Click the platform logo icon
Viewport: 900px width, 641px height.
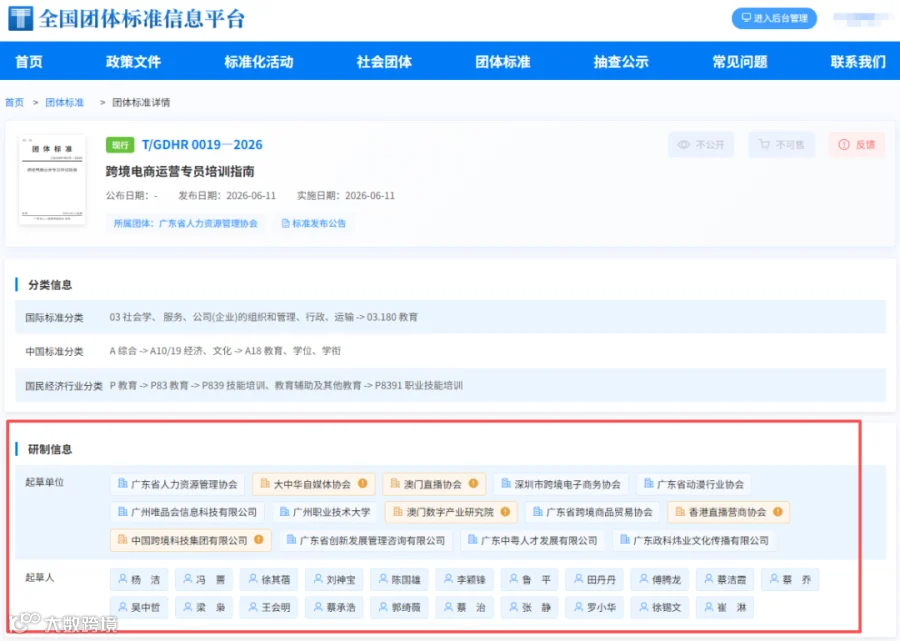[21, 18]
